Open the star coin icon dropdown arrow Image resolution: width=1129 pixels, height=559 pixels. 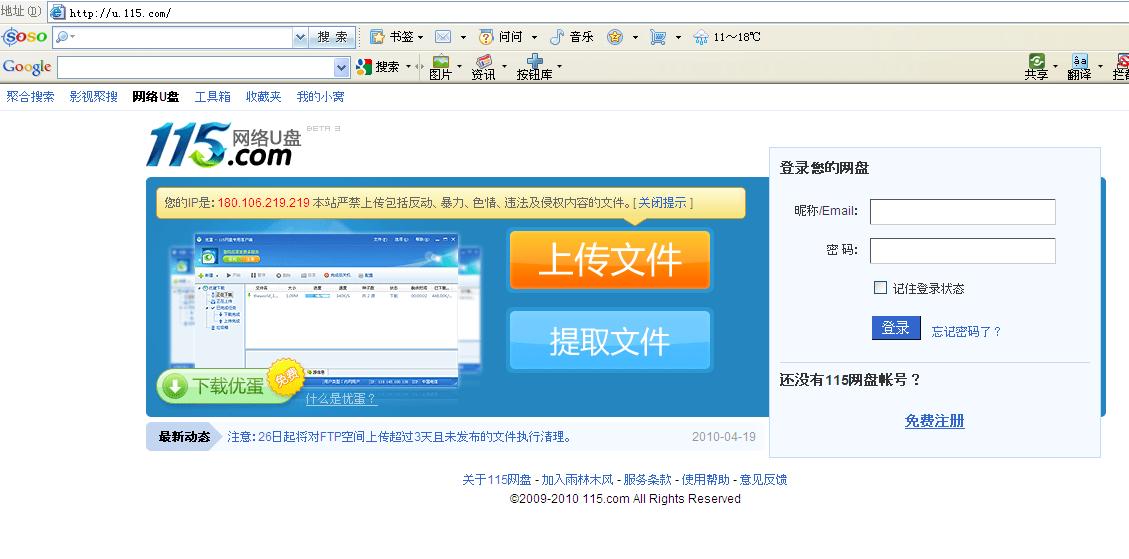(635, 37)
